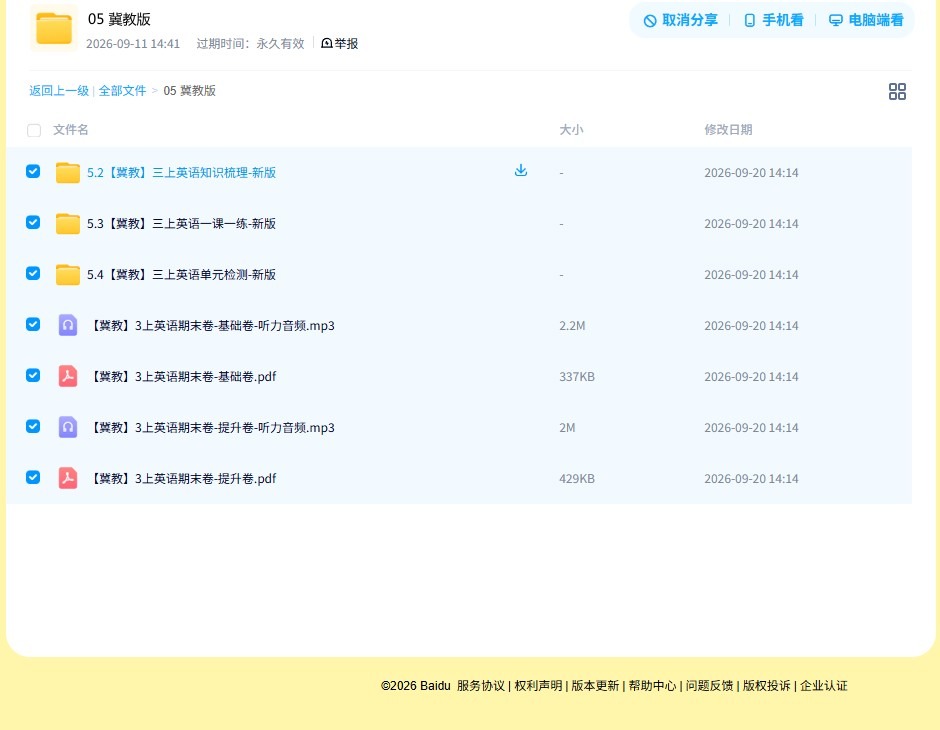Uncheck the 基础卷.pdf checkbox
Viewport: 940px width, 730px height.
click(33, 375)
